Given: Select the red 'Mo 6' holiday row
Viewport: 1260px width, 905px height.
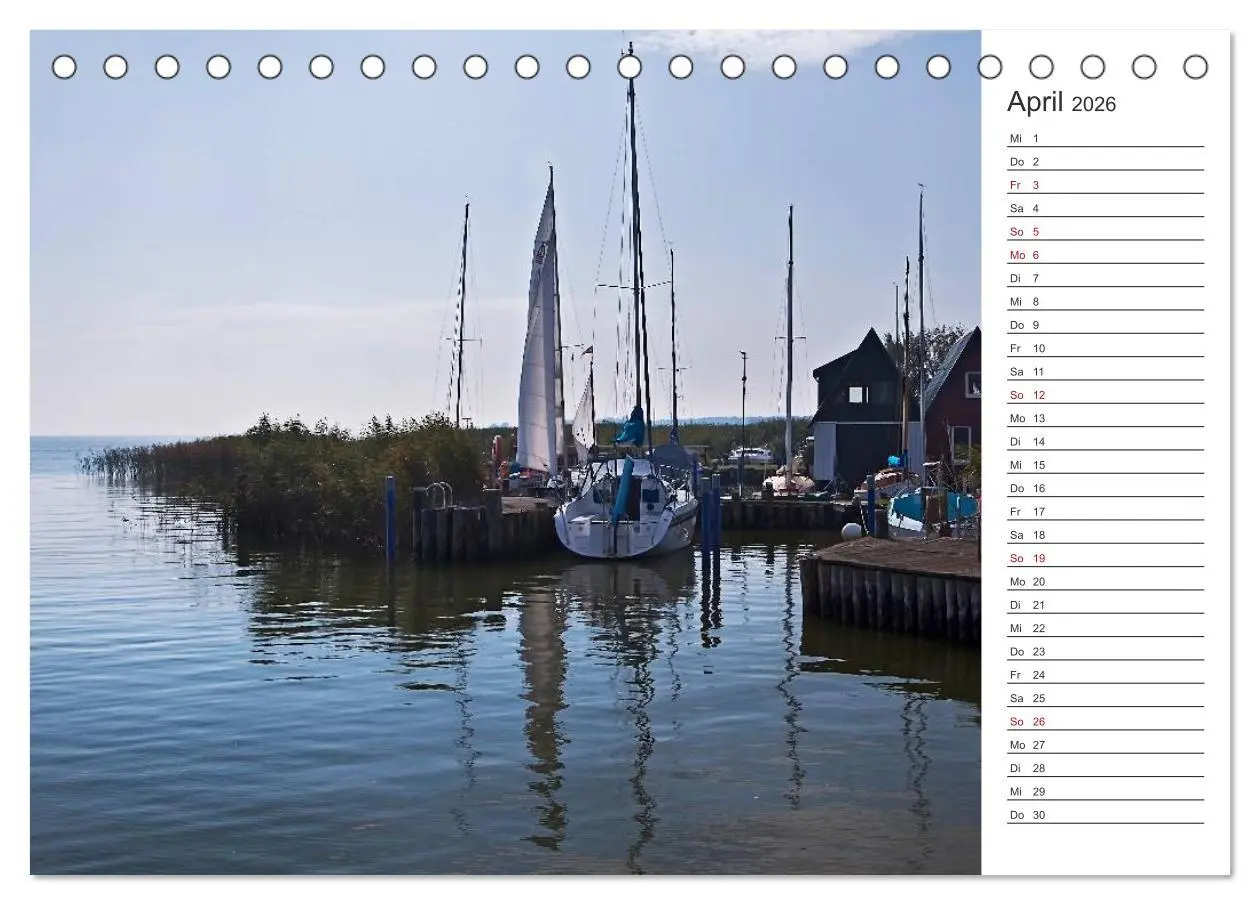Looking at the screenshot, I should coord(1105,255).
